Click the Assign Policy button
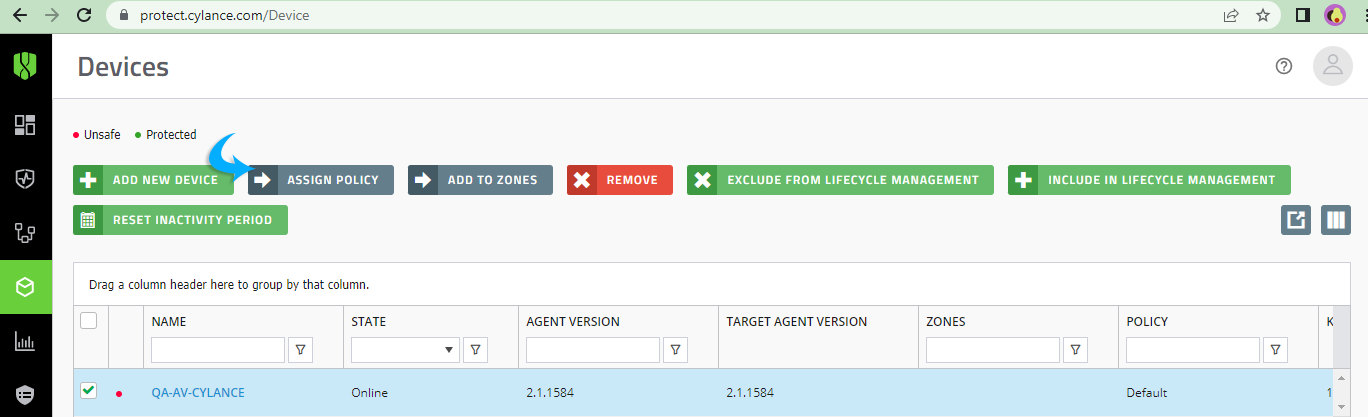 (x=321, y=180)
